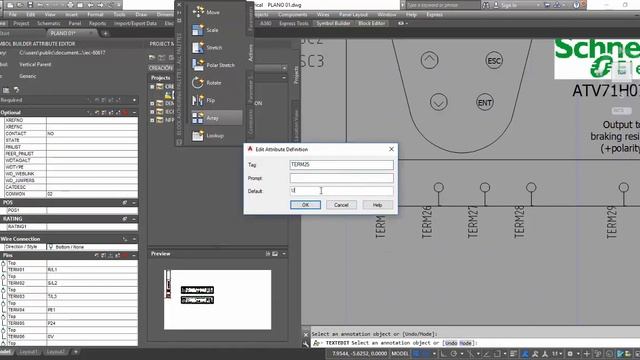Click the Sign In link in title bar
Viewport: 640px width, 360px height.
coord(509,5)
